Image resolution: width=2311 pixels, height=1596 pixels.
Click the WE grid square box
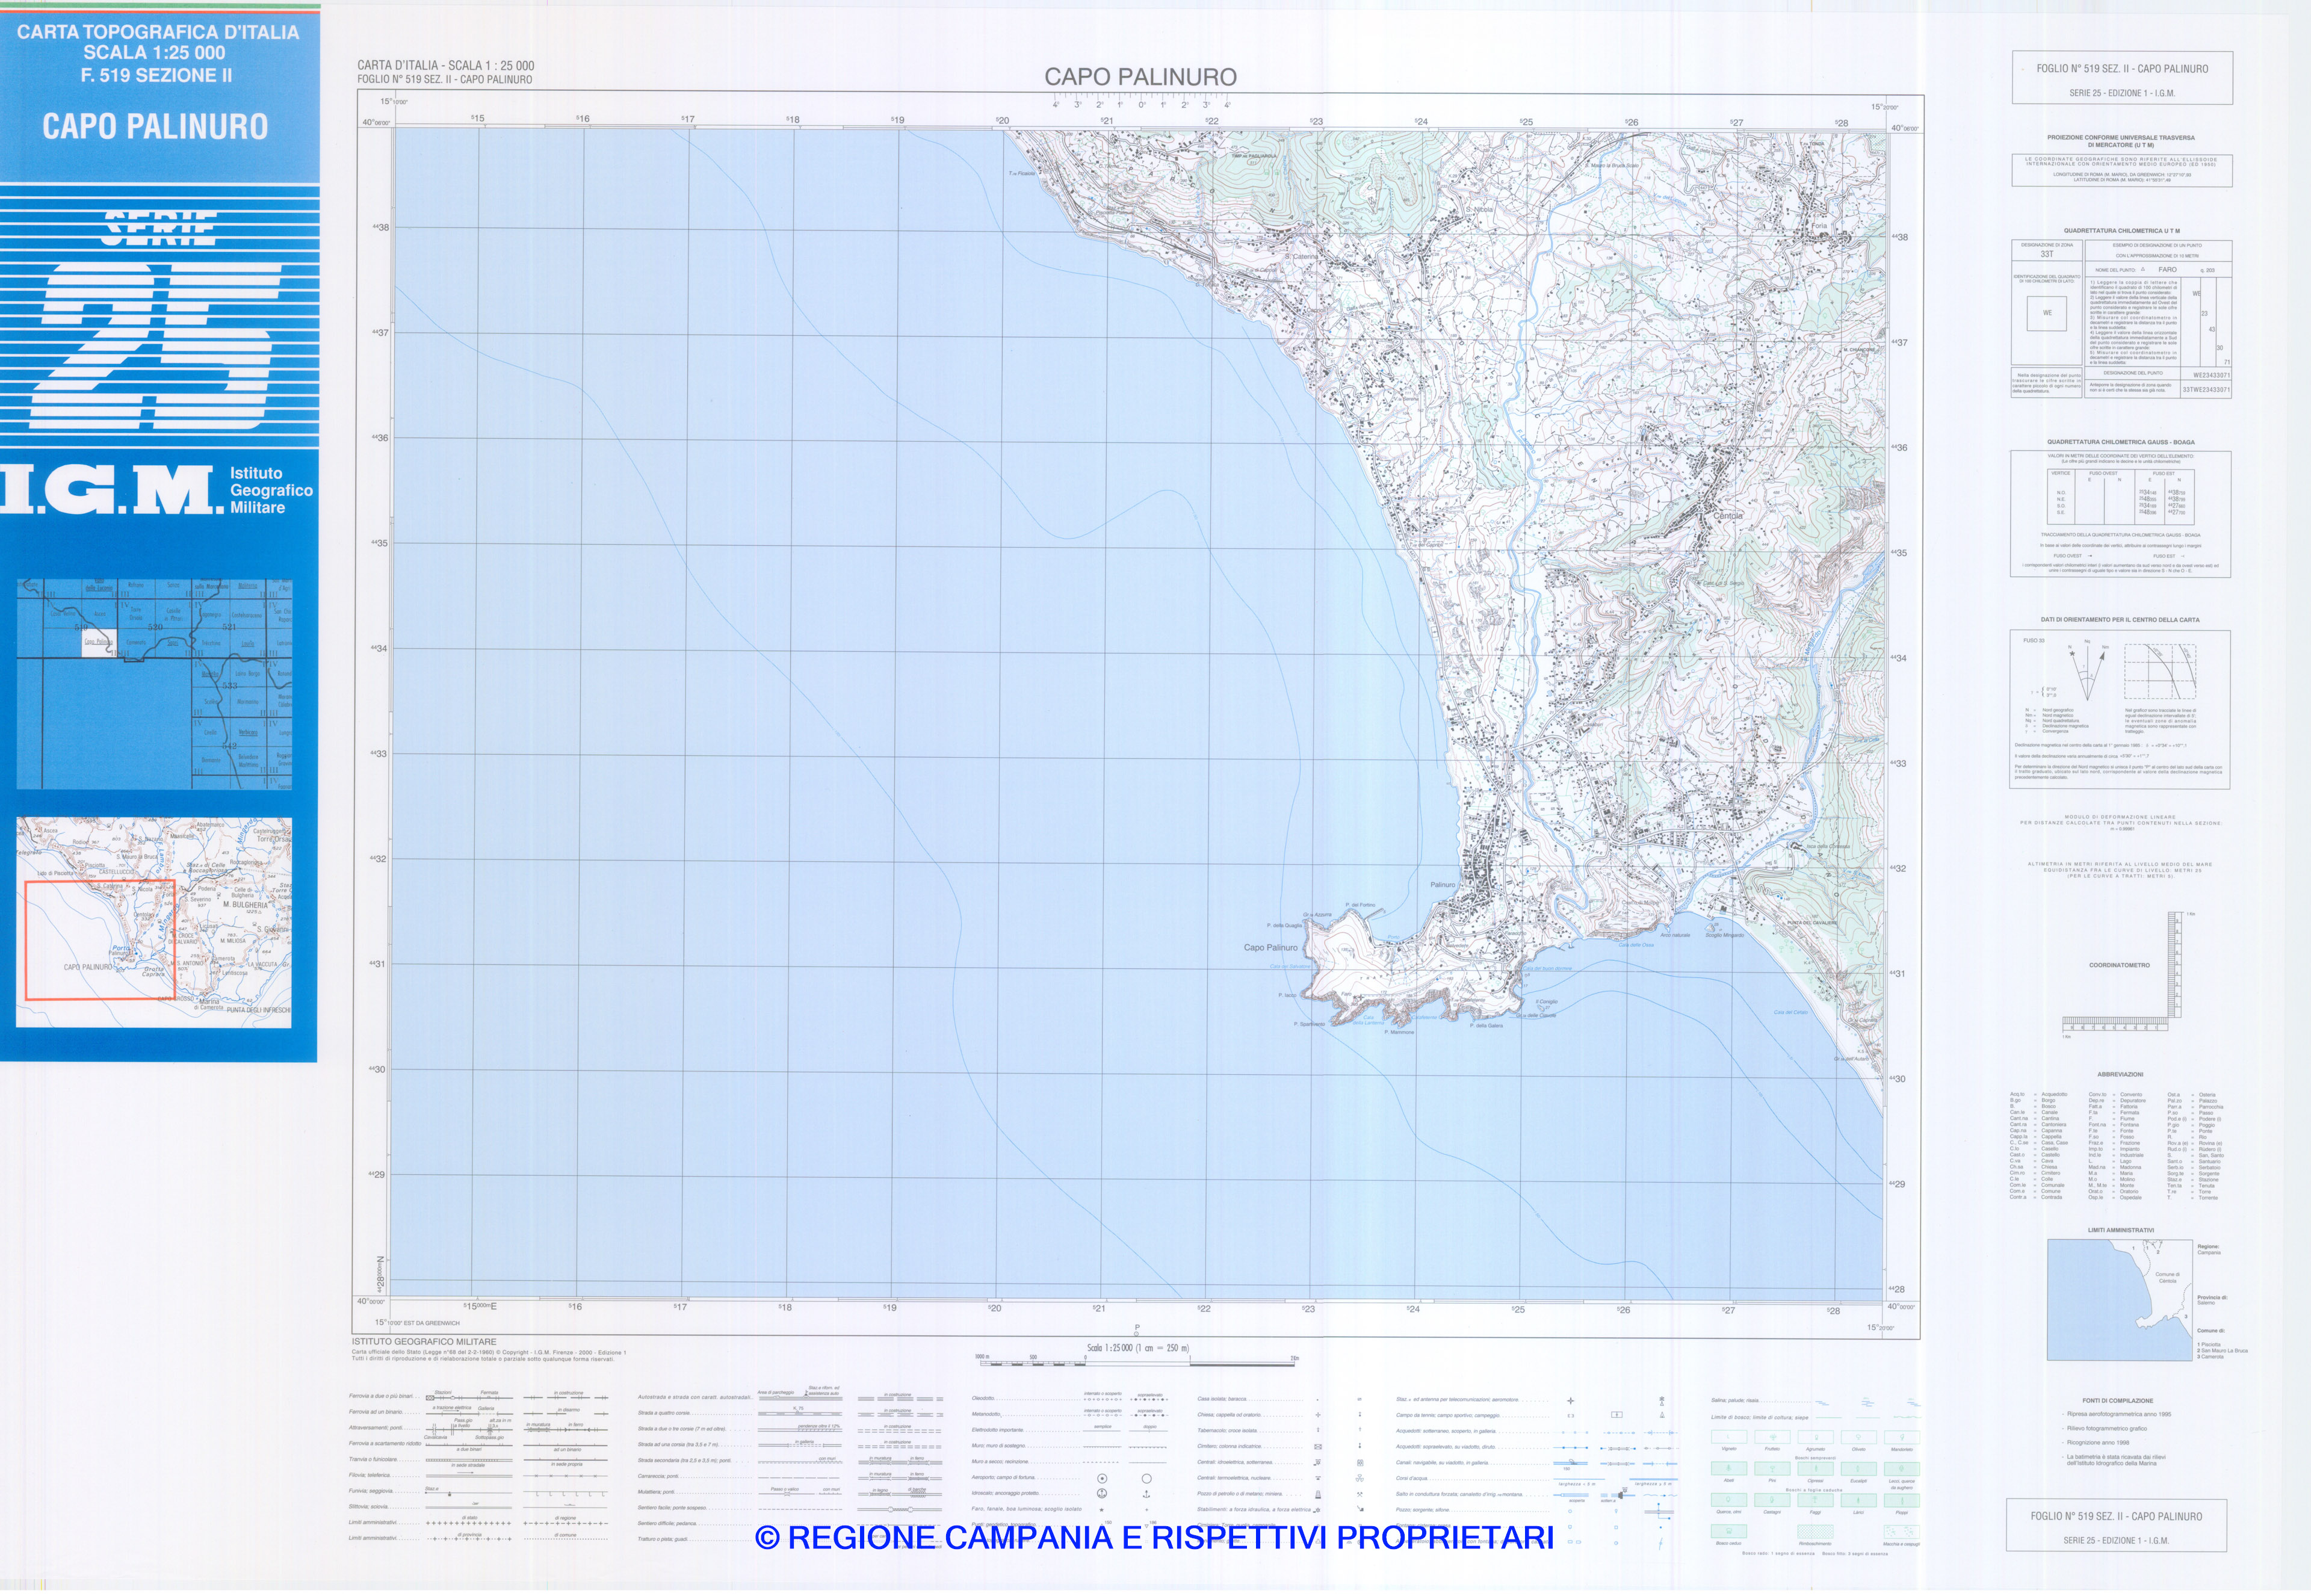[x=2047, y=314]
